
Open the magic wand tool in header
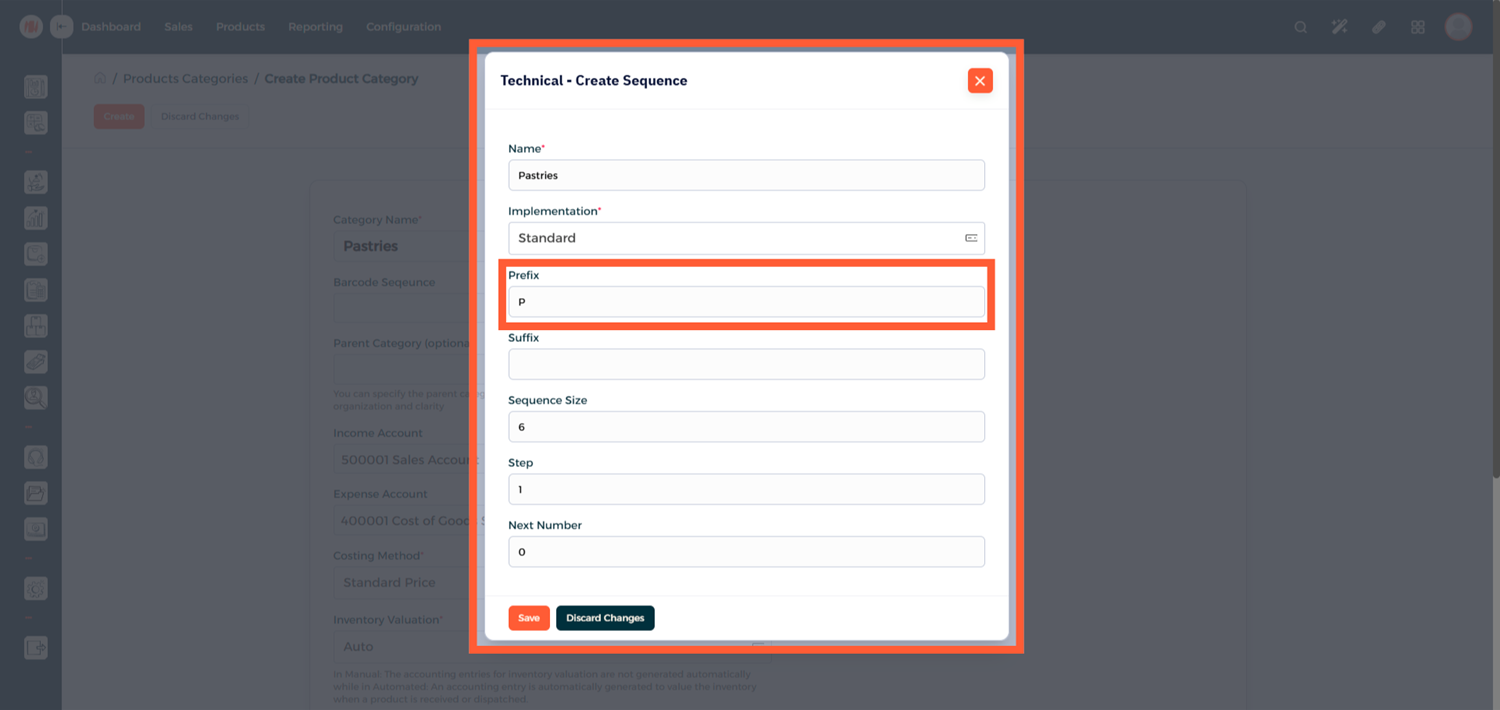[1339, 27]
